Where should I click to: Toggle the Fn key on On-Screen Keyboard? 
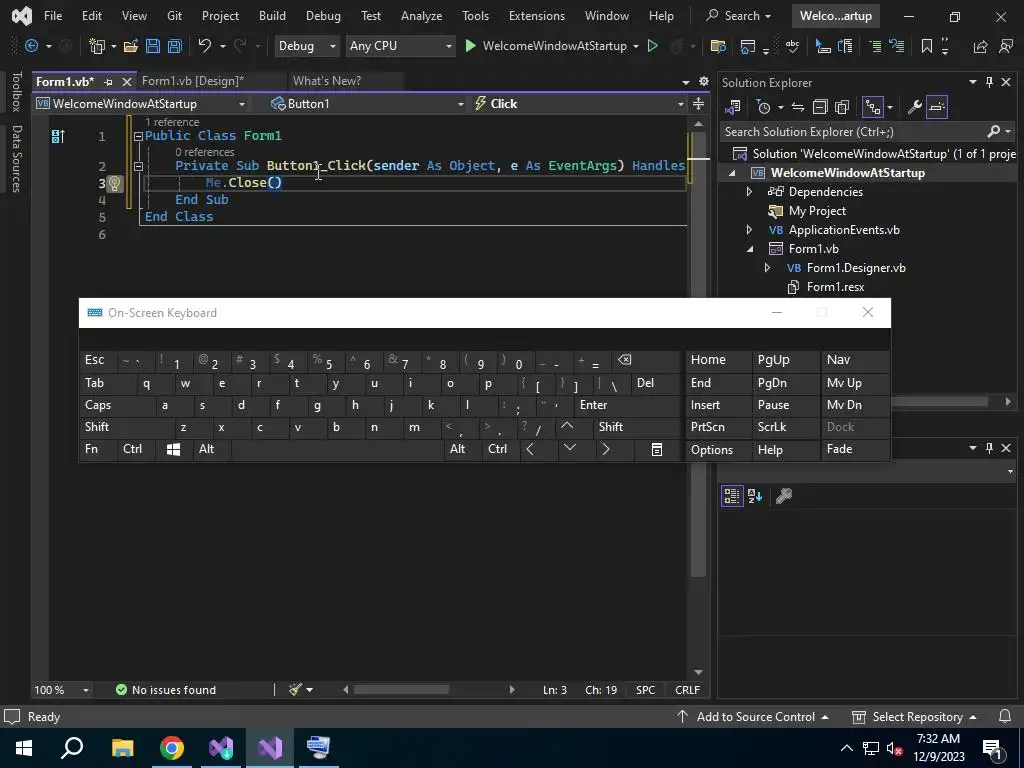[x=99, y=449]
